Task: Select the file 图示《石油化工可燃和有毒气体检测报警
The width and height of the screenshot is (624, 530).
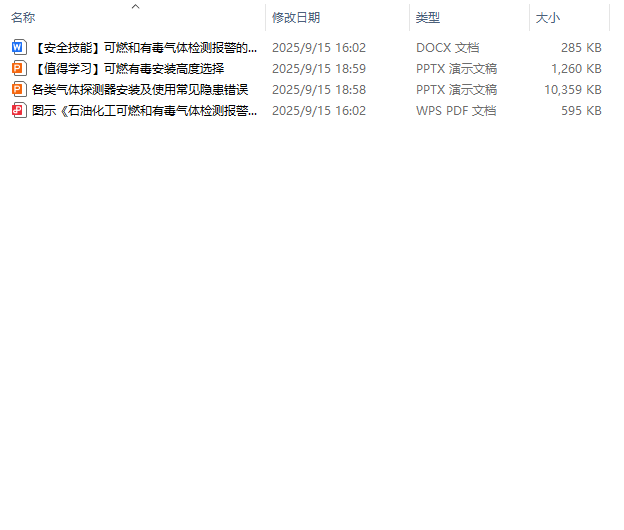Action: pyautogui.click(x=145, y=110)
